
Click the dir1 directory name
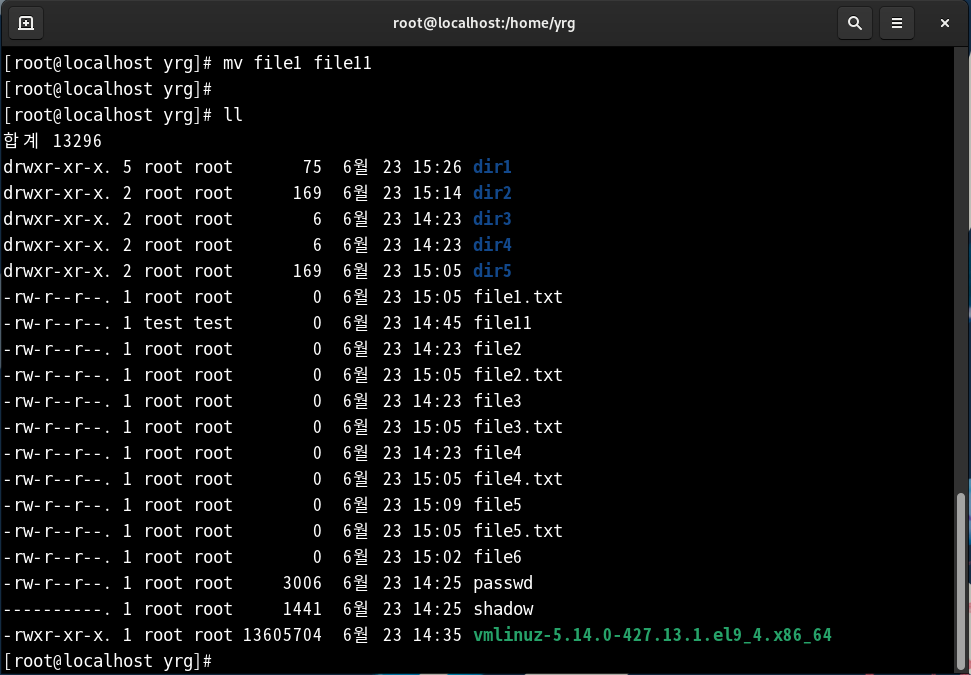click(492, 167)
